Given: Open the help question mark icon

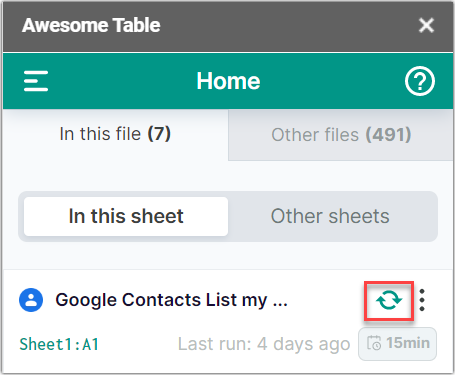Looking at the screenshot, I should pos(420,81).
